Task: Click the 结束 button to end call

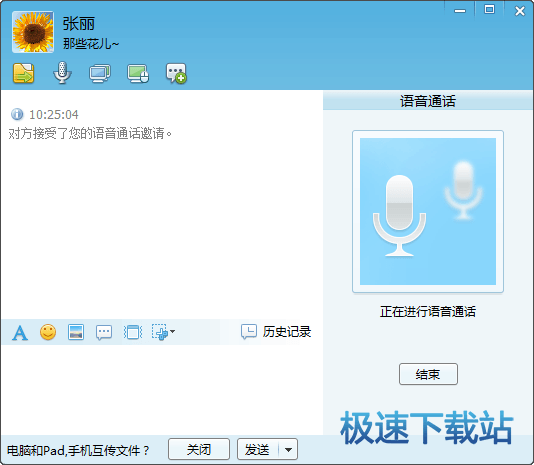Action: (428, 374)
